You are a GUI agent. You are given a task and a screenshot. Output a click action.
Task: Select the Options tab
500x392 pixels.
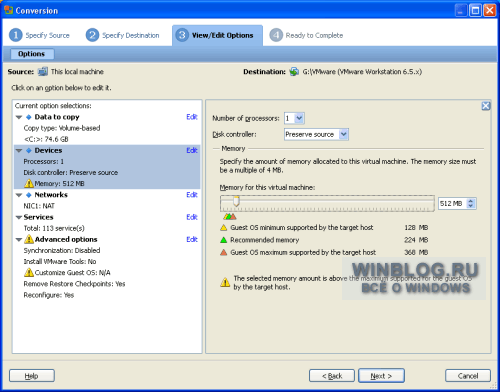32,54
